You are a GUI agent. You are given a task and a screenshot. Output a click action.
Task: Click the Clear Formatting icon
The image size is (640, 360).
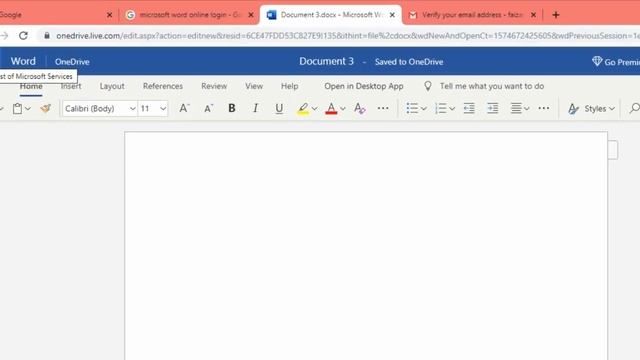point(359,108)
